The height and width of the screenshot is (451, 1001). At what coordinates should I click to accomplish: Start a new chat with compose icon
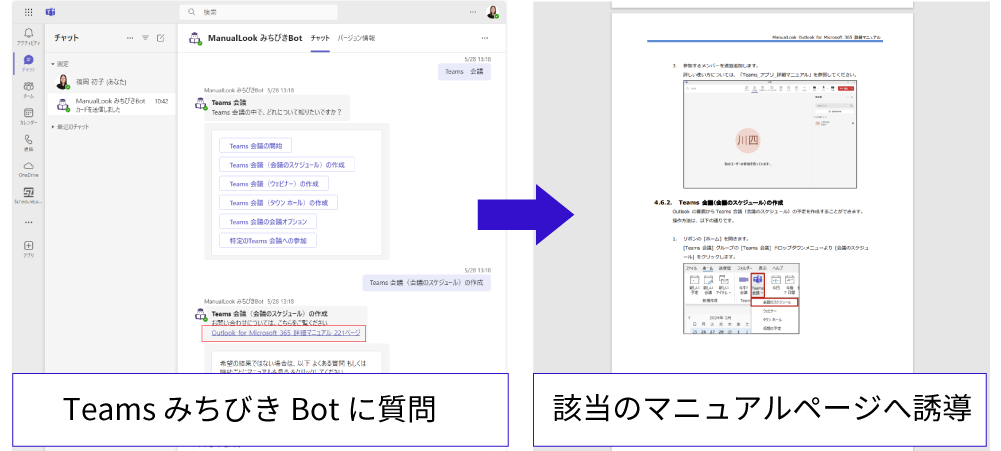pyautogui.click(x=160, y=38)
